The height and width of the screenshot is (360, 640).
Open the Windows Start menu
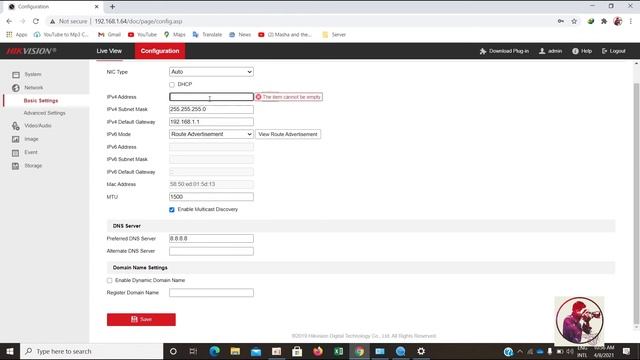point(10,351)
